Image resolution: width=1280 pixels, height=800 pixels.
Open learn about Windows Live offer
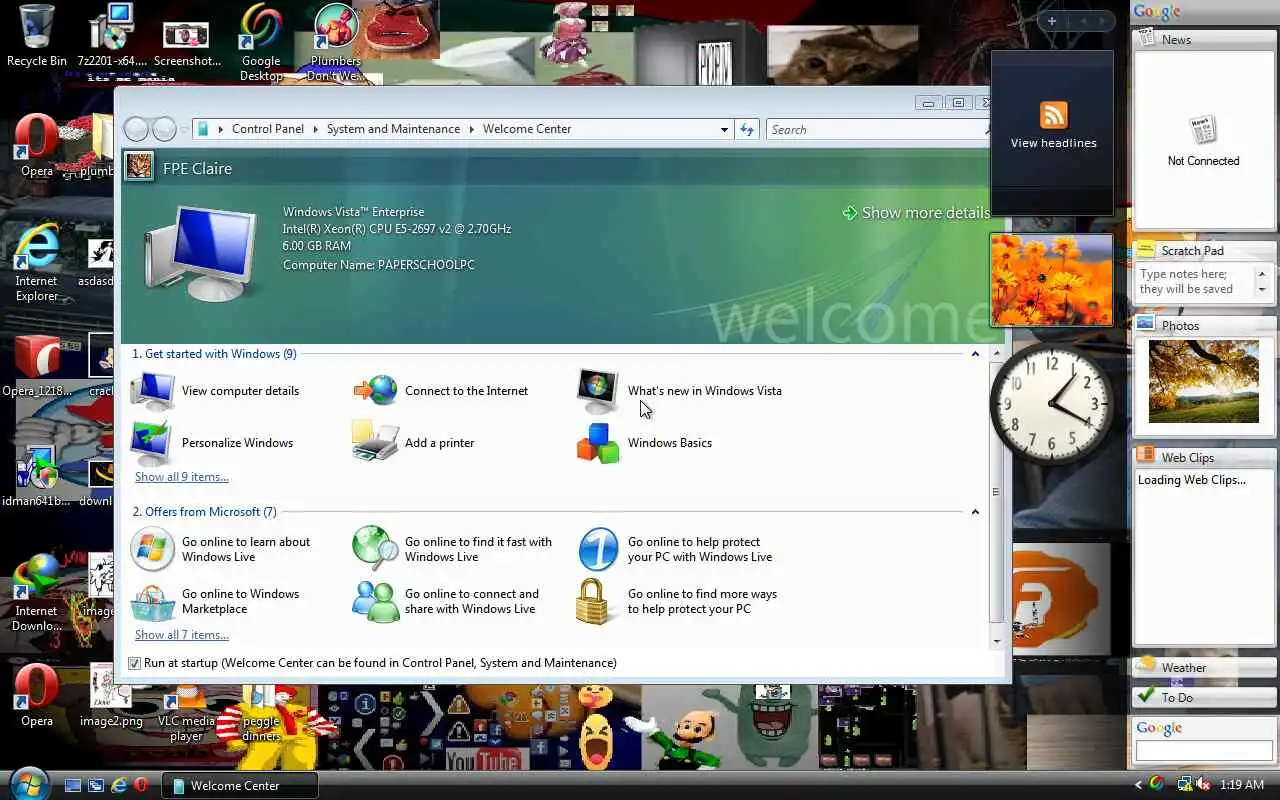[222, 549]
